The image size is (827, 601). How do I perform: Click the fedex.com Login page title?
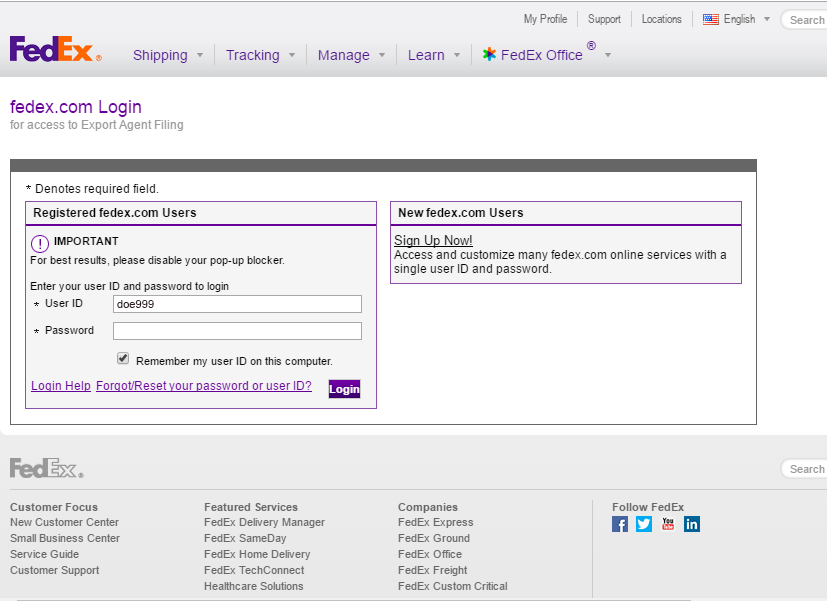pos(76,107)
